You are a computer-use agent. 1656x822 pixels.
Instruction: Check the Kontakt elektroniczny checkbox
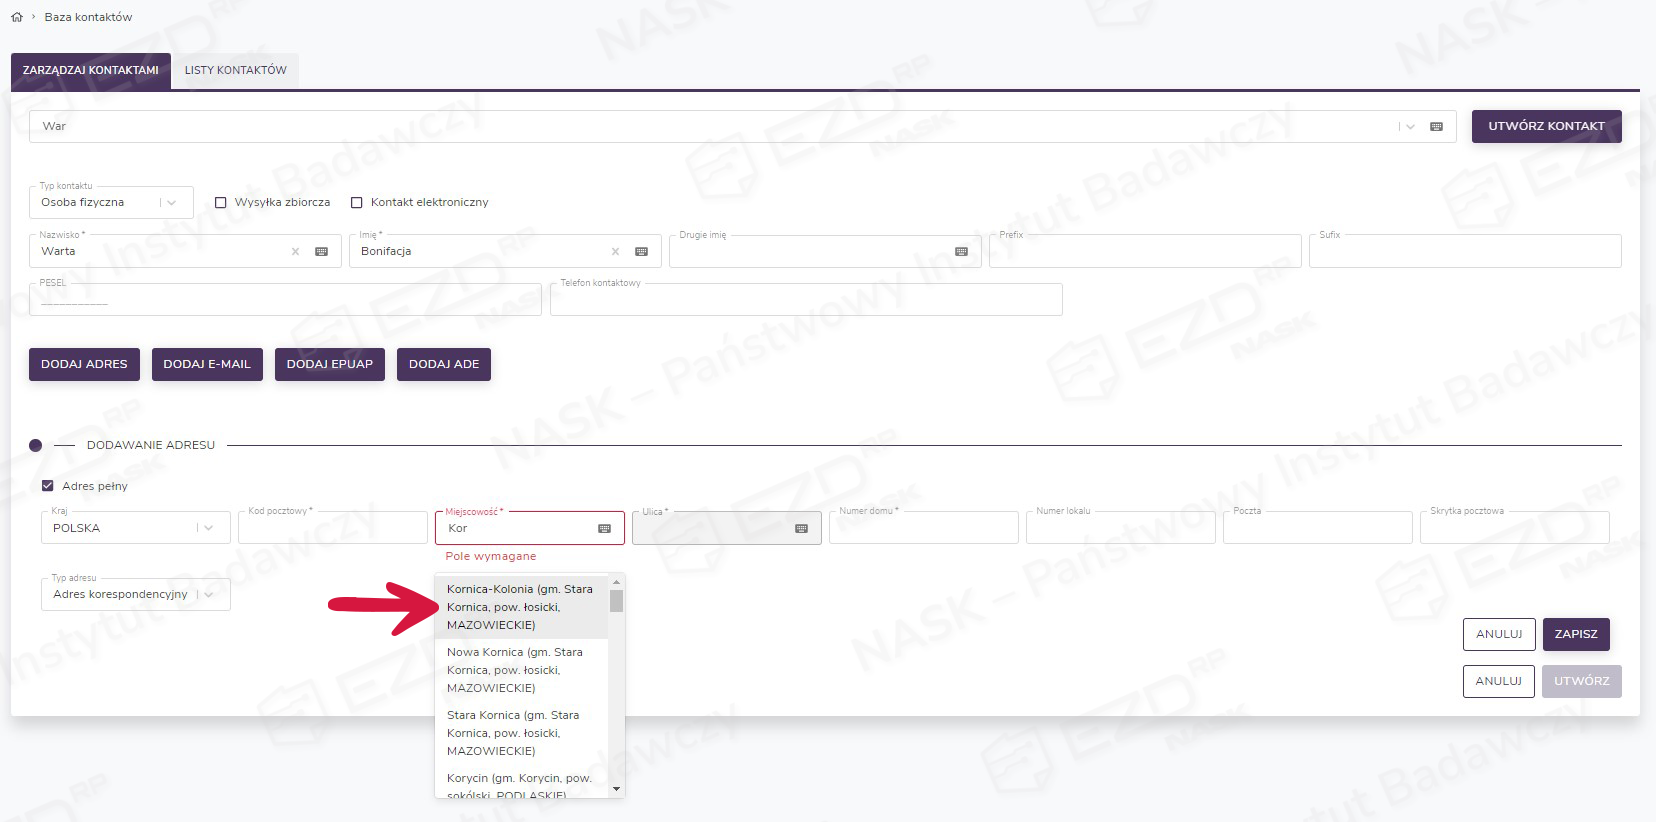coord(357,203)
